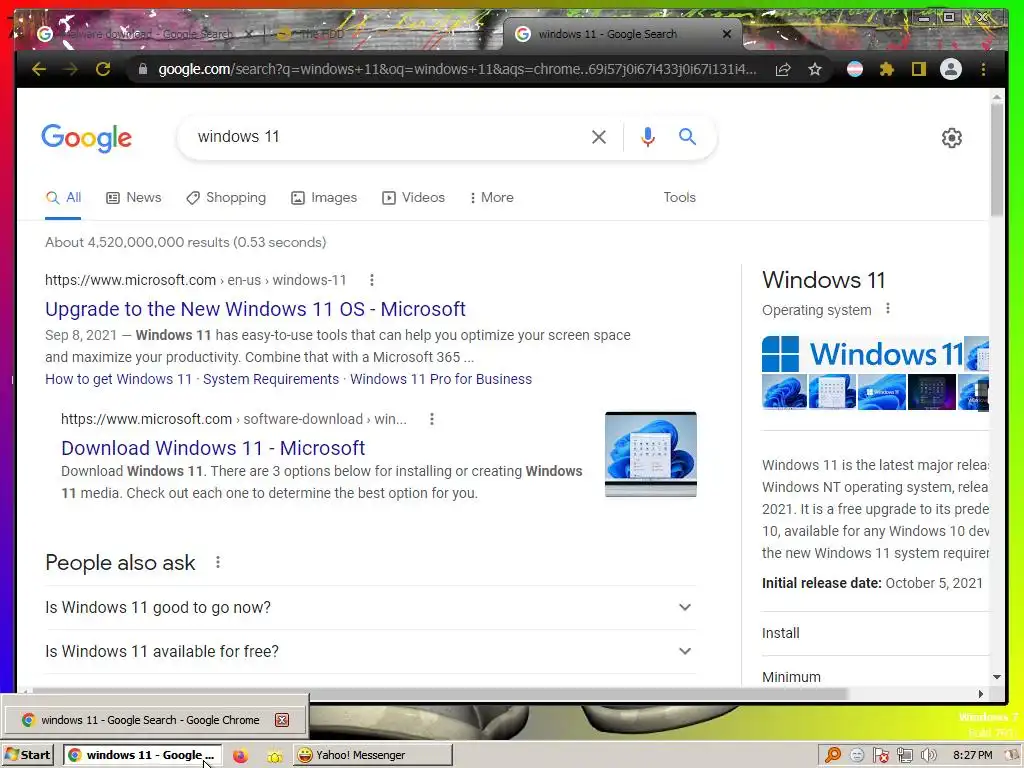Close the Chrome taskbar preview
Viewport: 1024px width, 768px height.
pos(281,720)
